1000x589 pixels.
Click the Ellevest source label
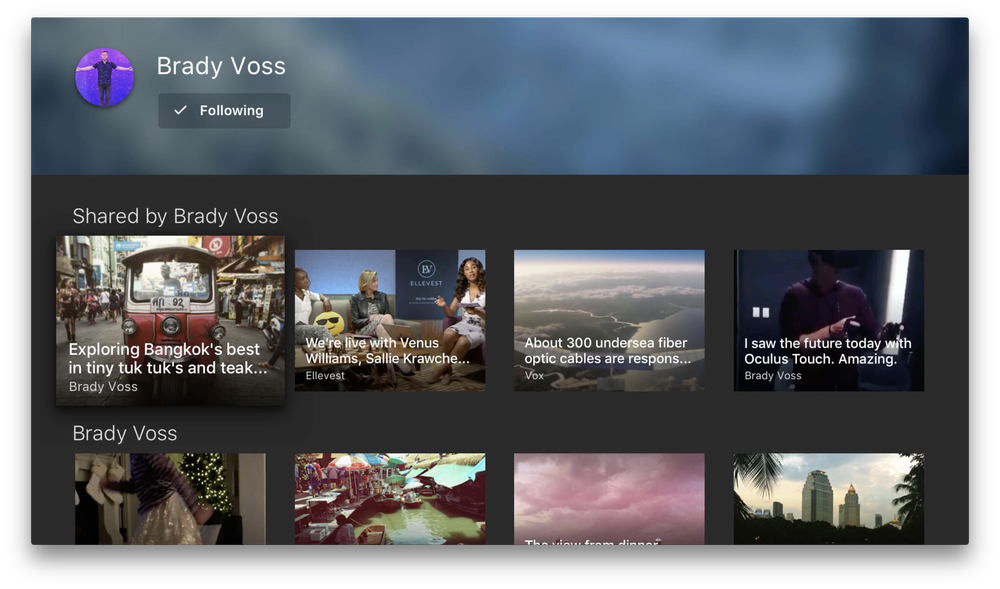(x=325, y=375)
